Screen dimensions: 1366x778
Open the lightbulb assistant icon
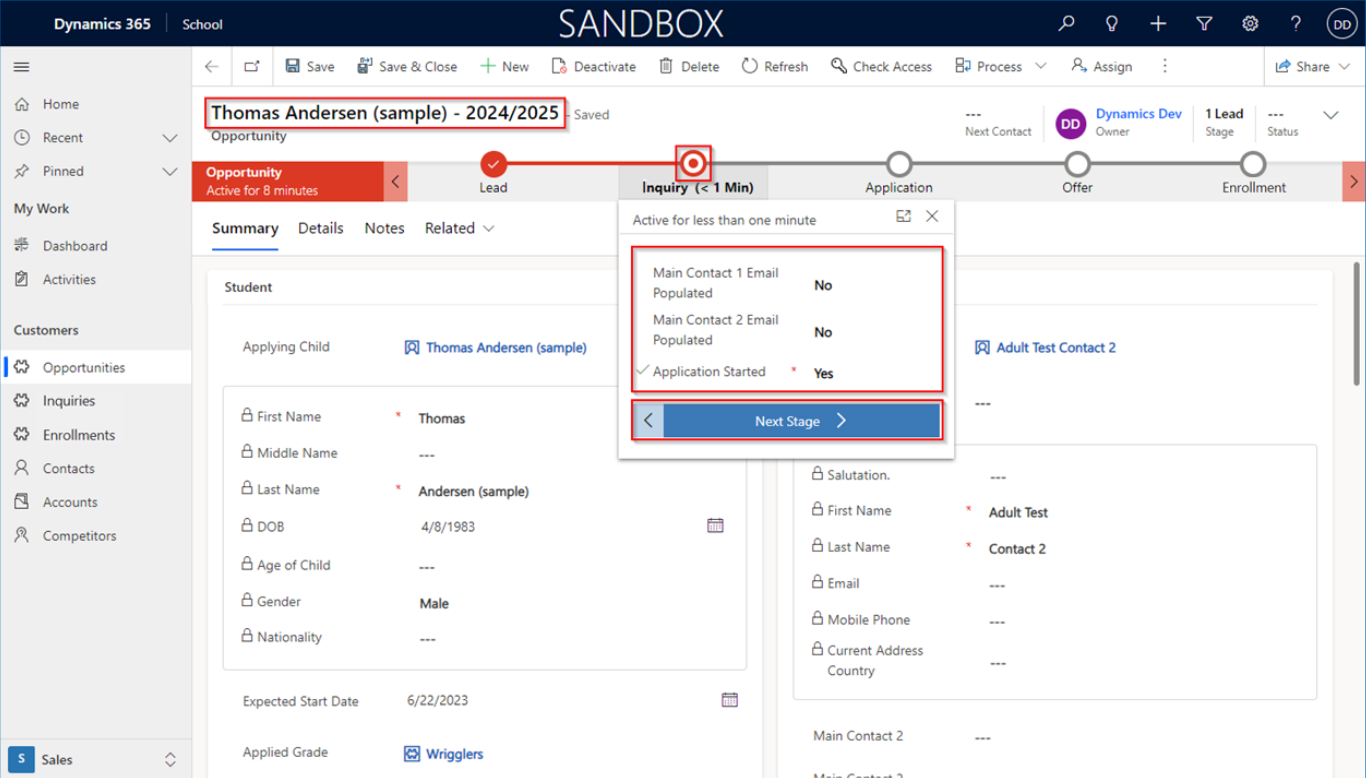point(1112,24)
